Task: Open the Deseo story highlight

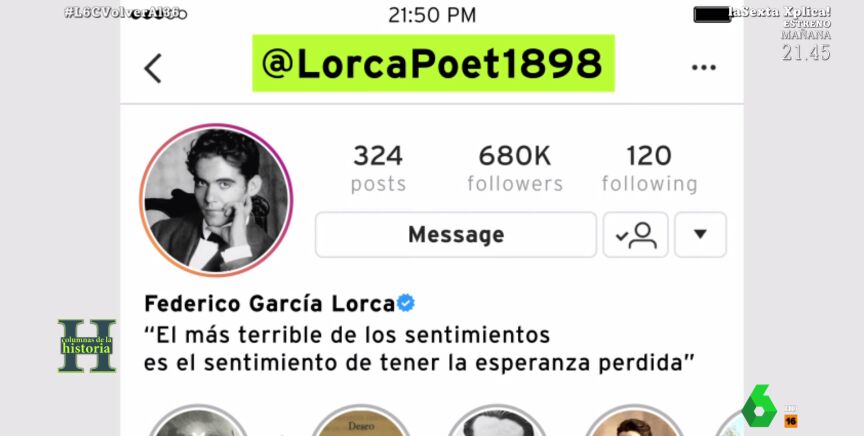Action: pyautogui.click(x=361, y=422)
